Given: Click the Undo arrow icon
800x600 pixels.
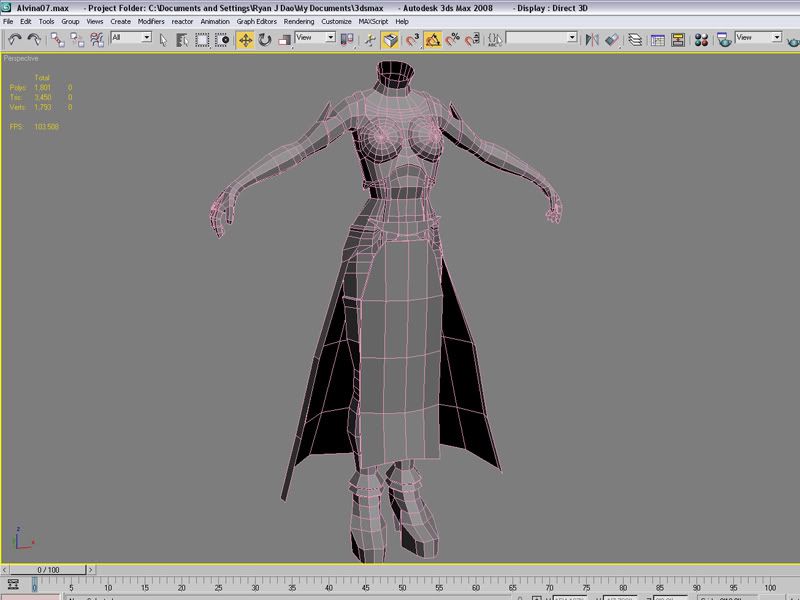Looking at the screenshot, I should tap(15, 39).
